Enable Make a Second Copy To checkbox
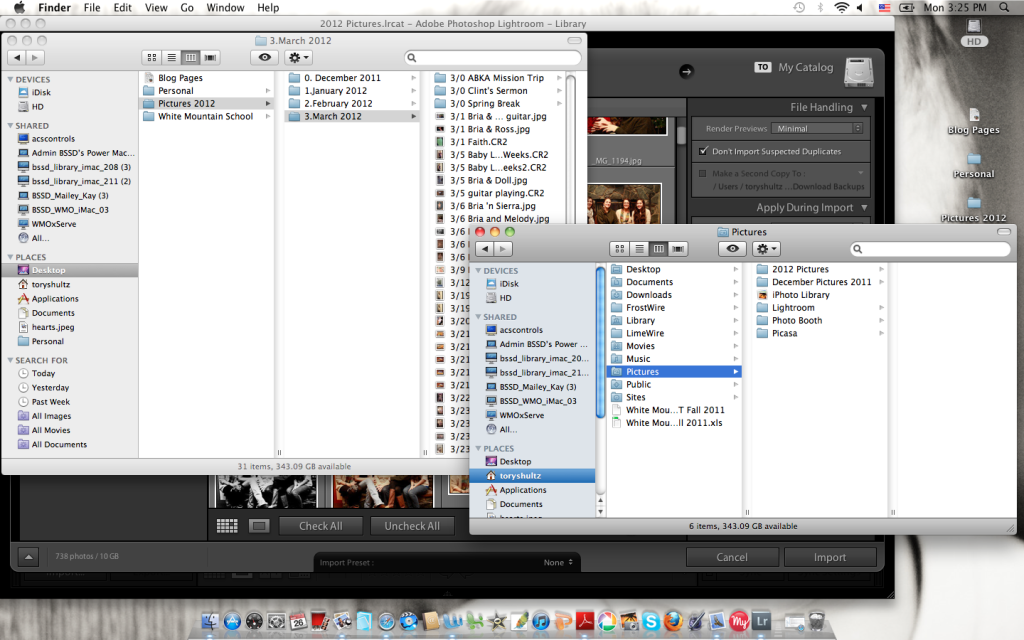 pos(703,174)
